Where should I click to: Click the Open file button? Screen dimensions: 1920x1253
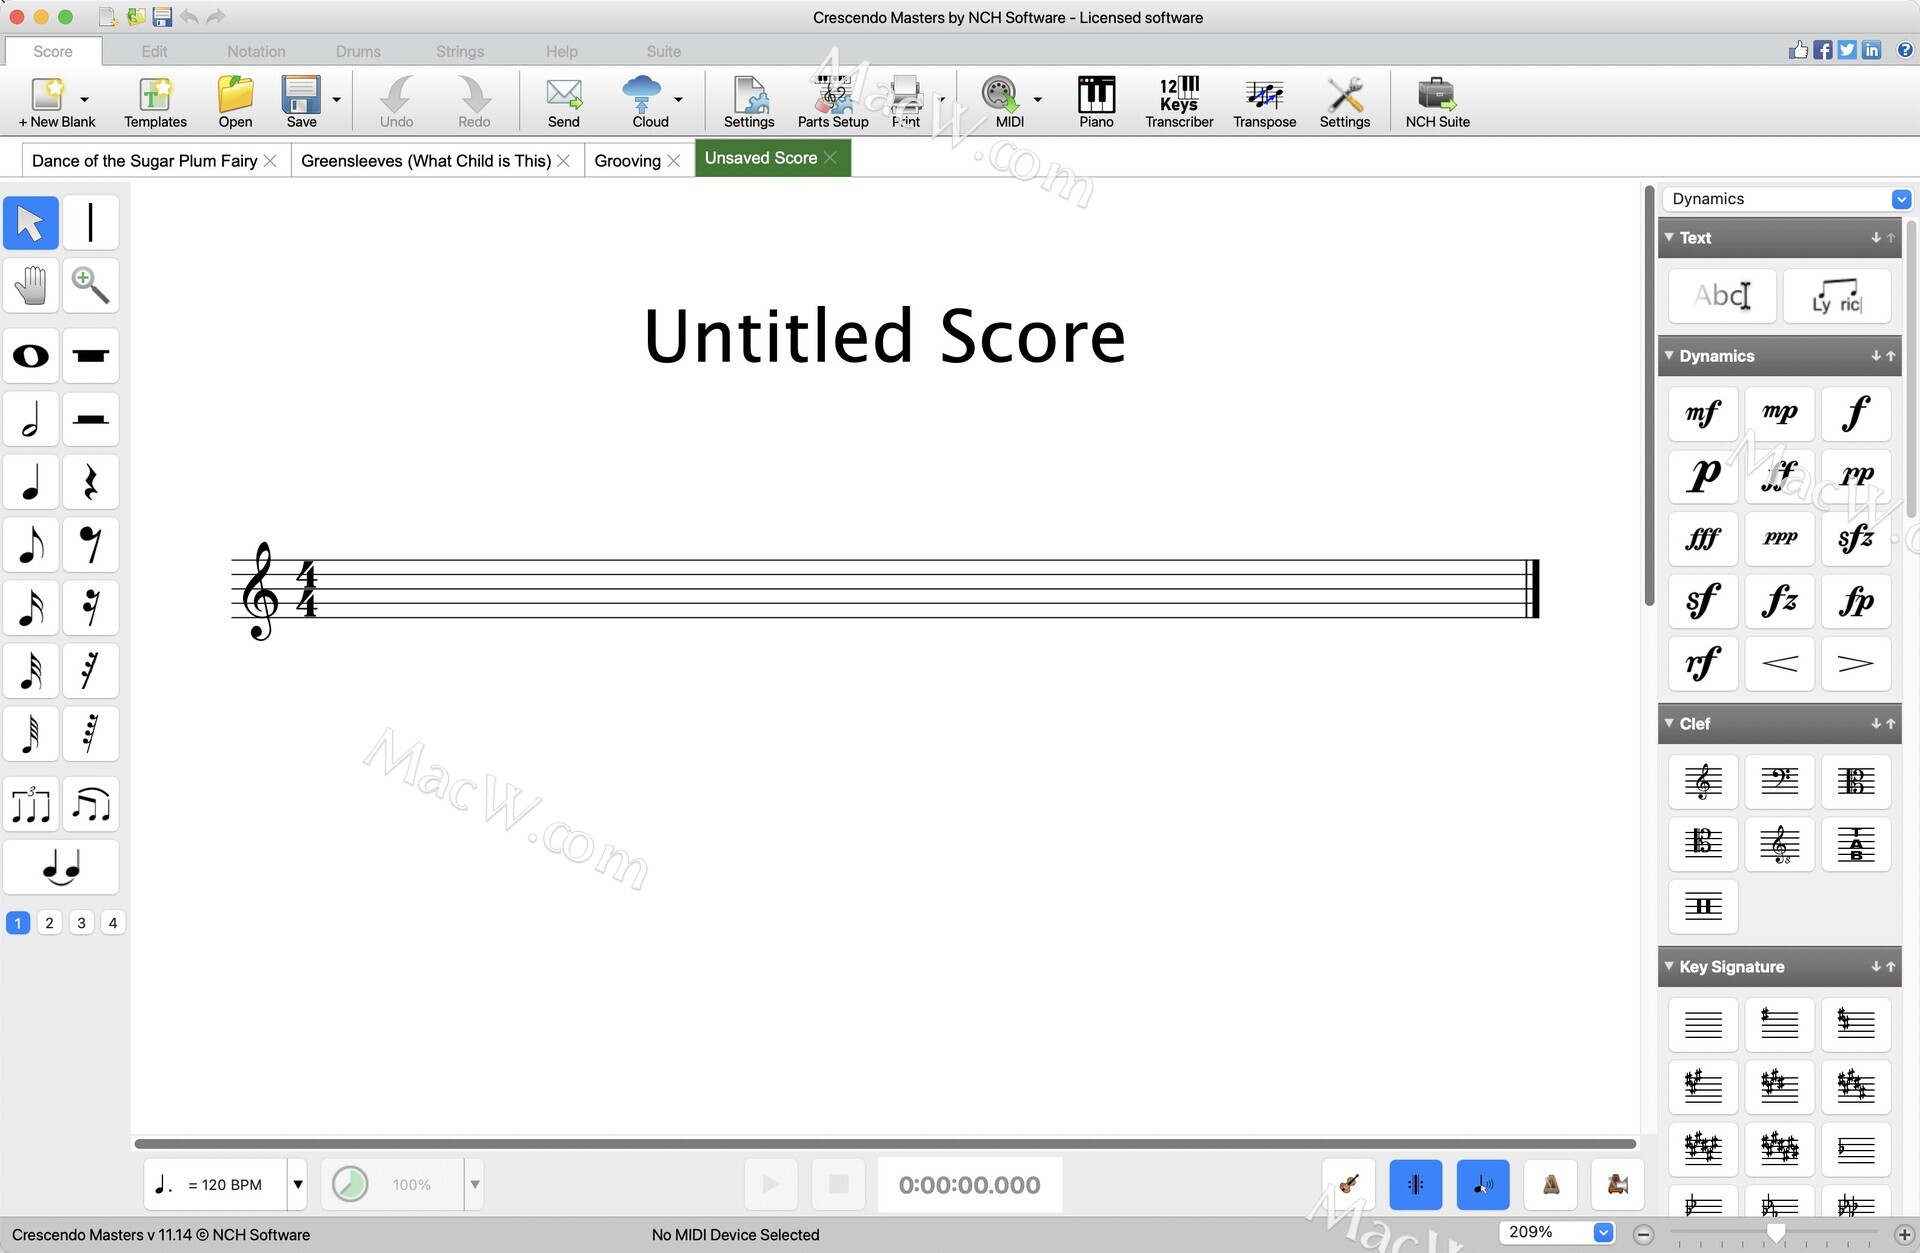pyautogui.click(x=235, y=102)
